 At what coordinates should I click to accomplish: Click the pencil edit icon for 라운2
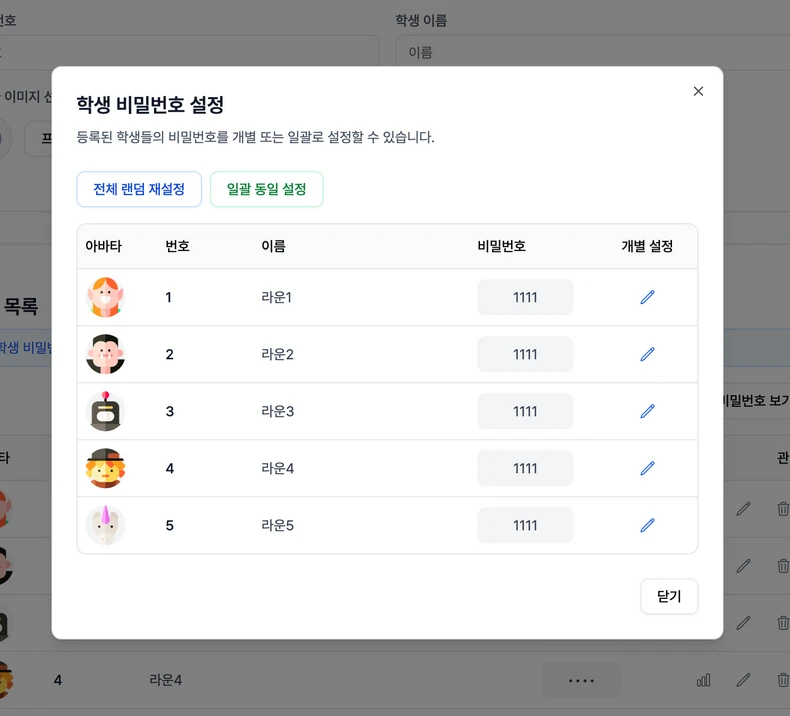(x=647, y=354)
